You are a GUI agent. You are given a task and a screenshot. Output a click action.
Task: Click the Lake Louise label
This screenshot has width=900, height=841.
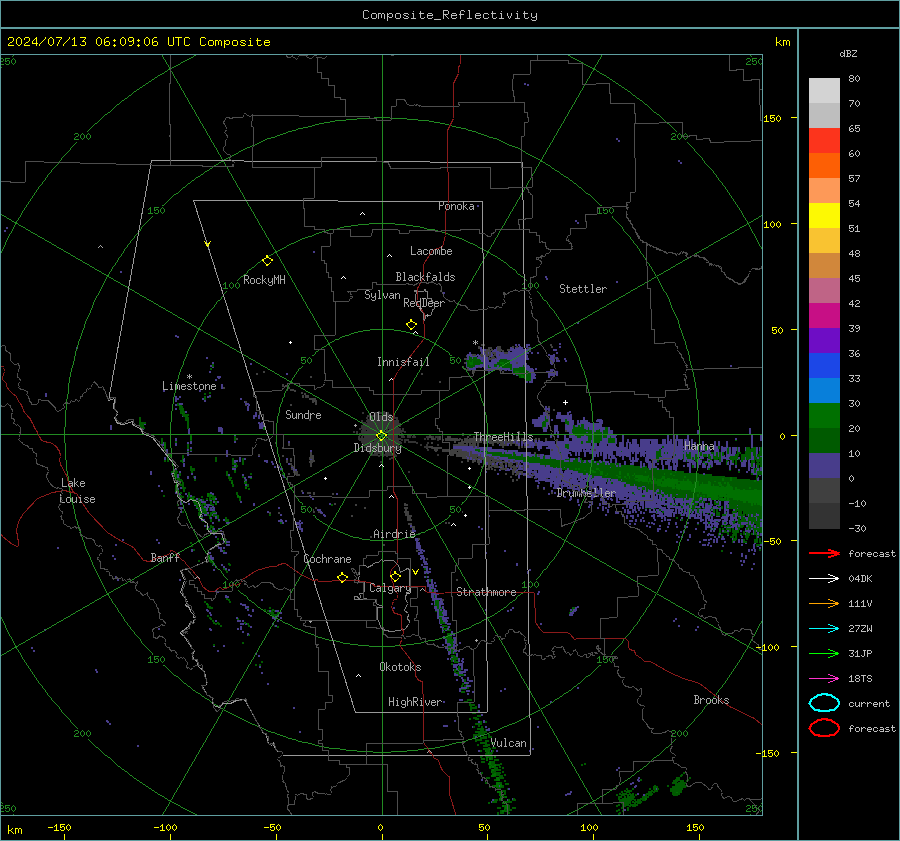coord(77,491)
